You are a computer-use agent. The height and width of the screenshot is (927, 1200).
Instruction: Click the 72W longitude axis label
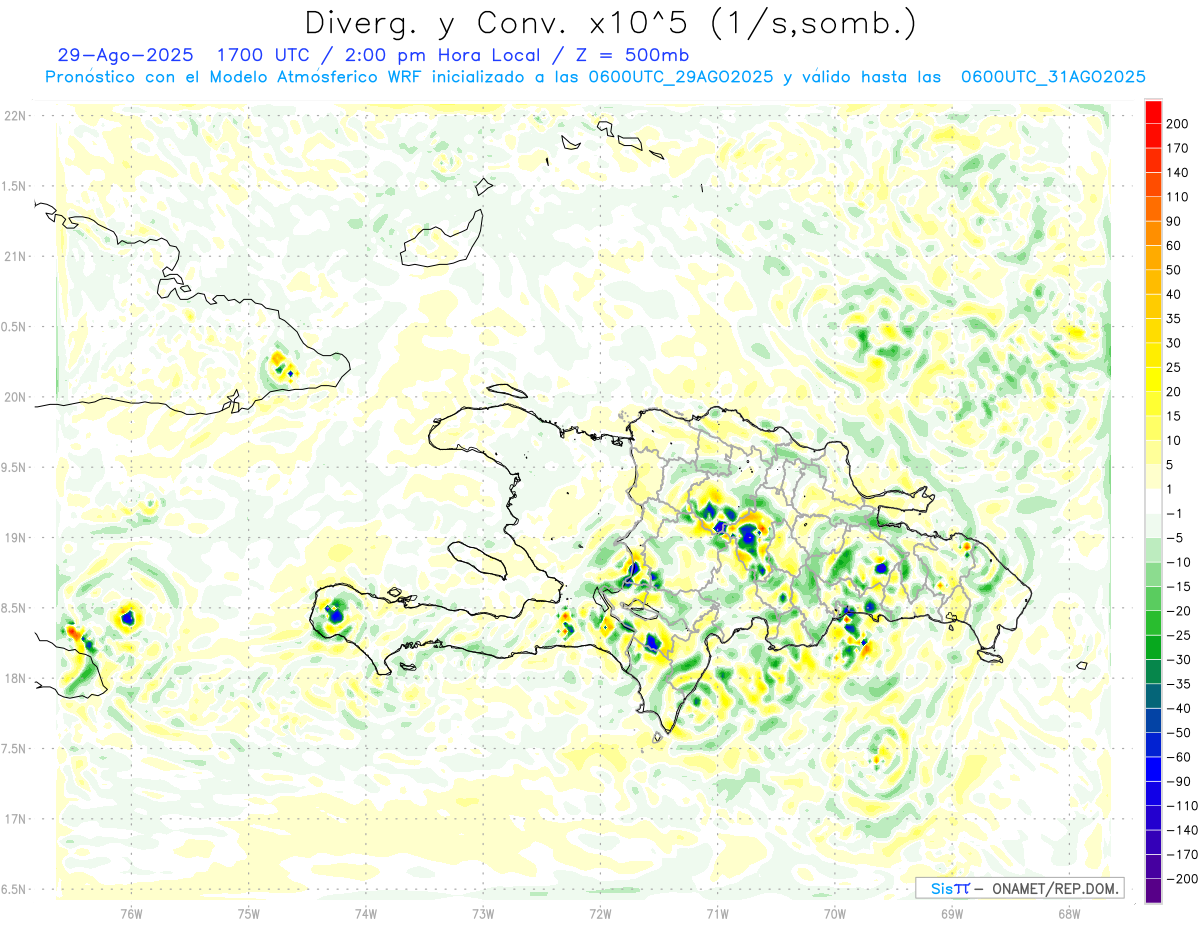[x=600, y=912]
